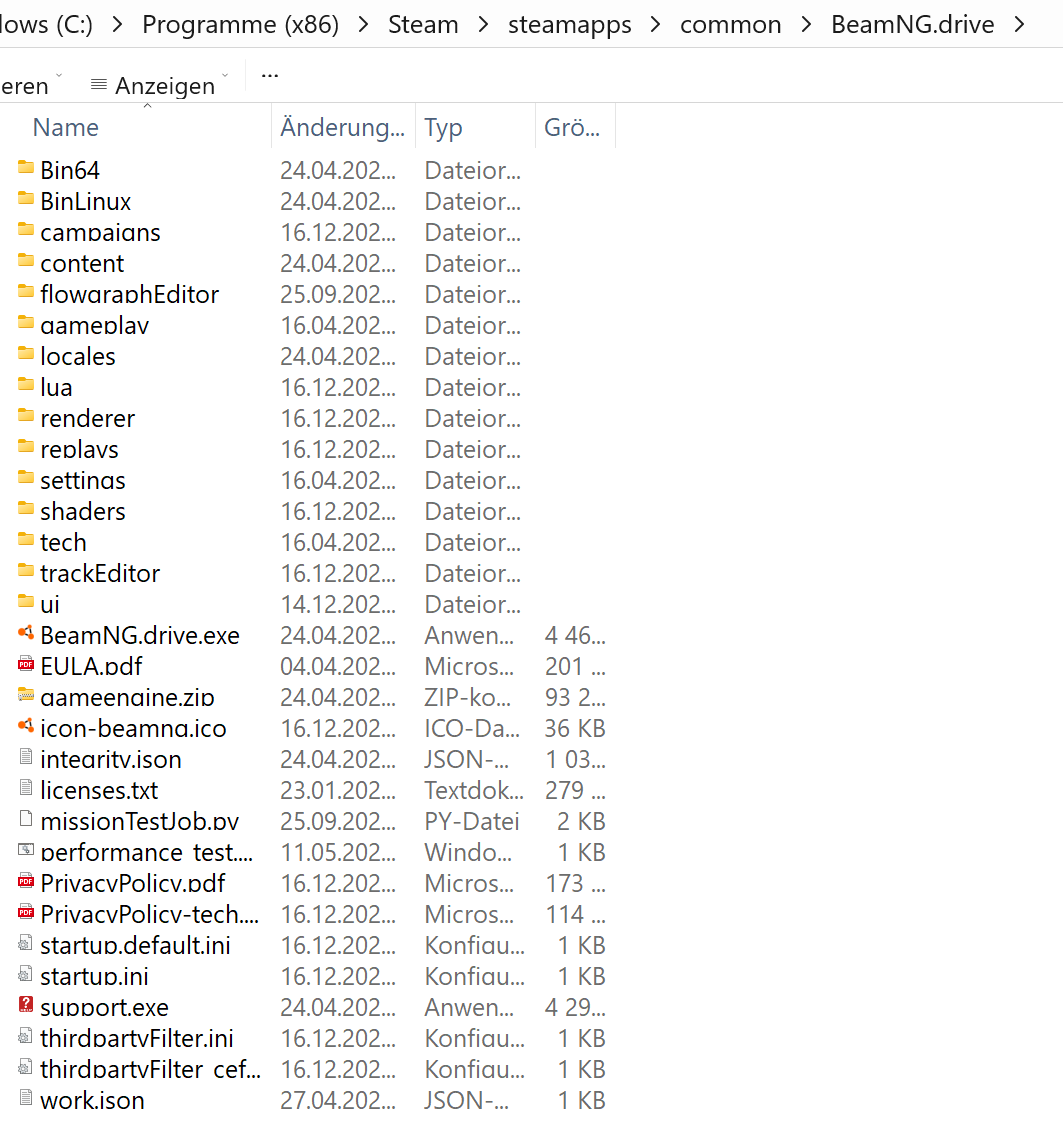Click the missionTestJob.py blank file icon
Viewport: 1063px width, 1124px height.
(26, 818)
